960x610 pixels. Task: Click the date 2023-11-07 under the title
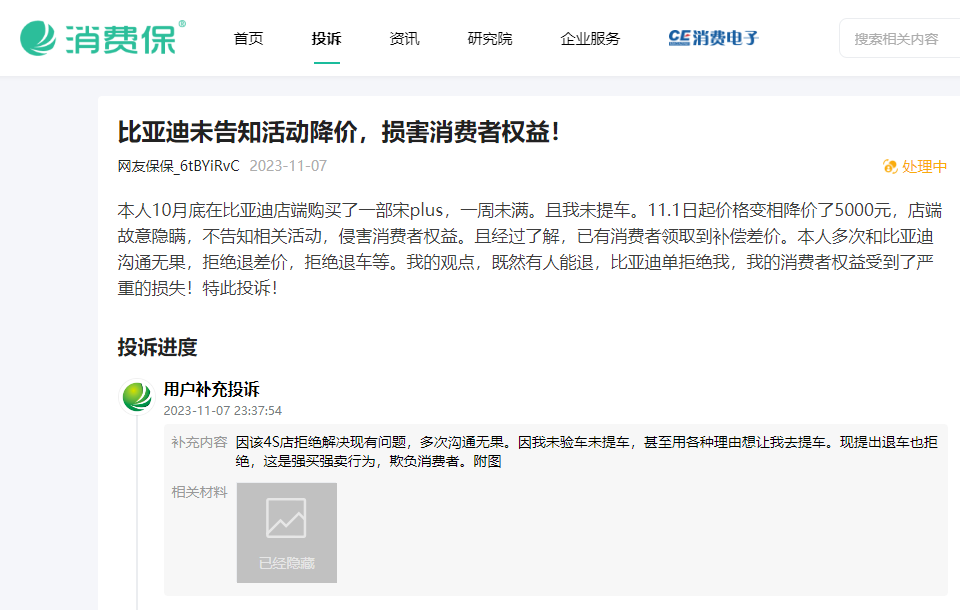(288, 166)
